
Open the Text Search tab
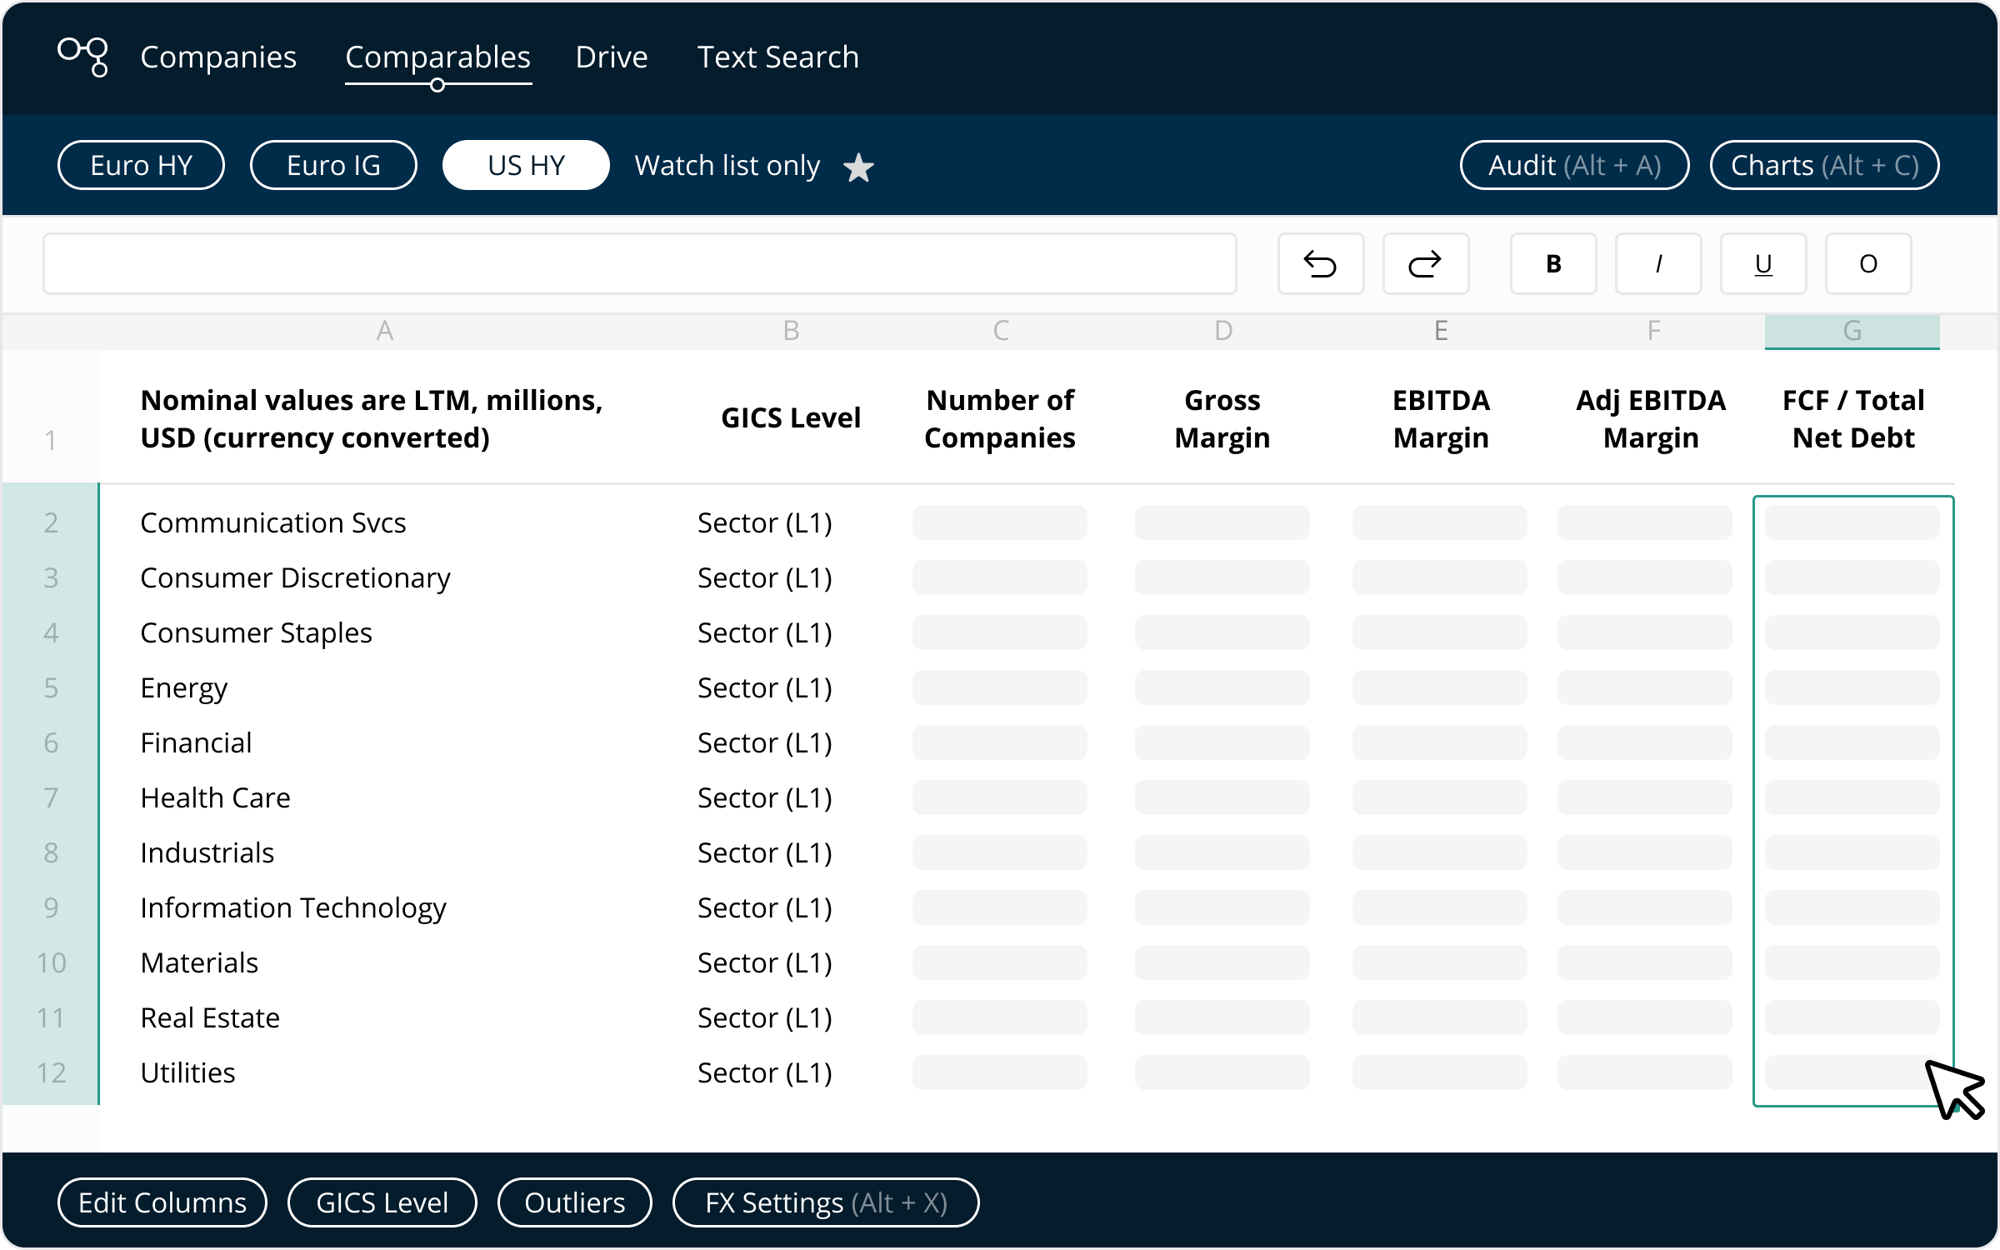click(778, 57)
